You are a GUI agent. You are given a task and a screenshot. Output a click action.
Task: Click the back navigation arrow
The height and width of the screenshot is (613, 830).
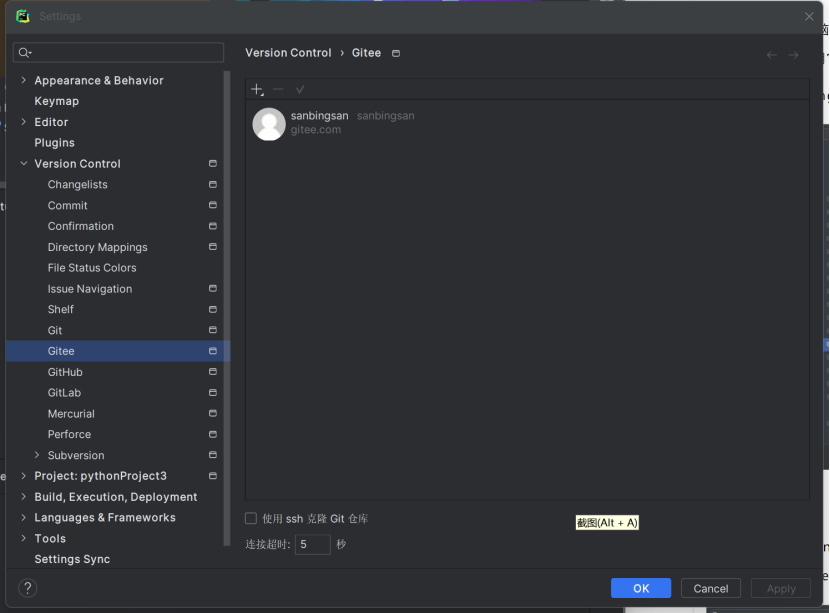pos(772,55)
